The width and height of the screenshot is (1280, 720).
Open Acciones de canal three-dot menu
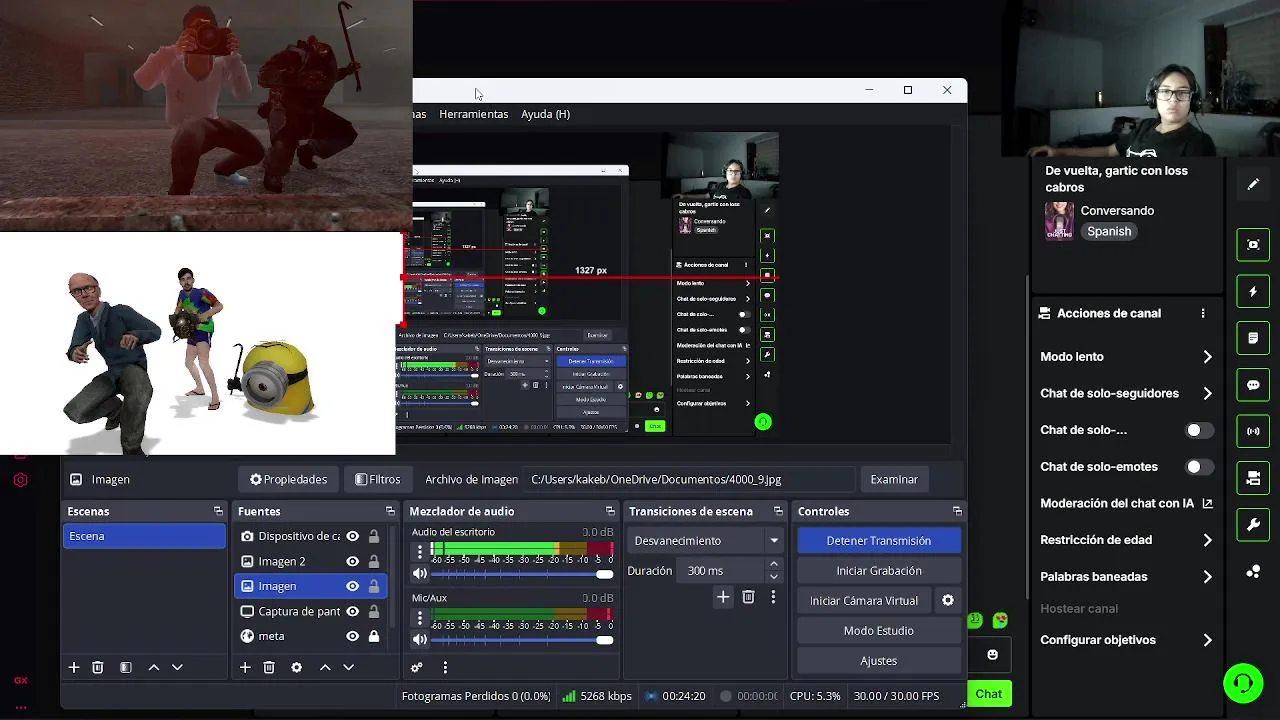click(x=1203, y=313)
